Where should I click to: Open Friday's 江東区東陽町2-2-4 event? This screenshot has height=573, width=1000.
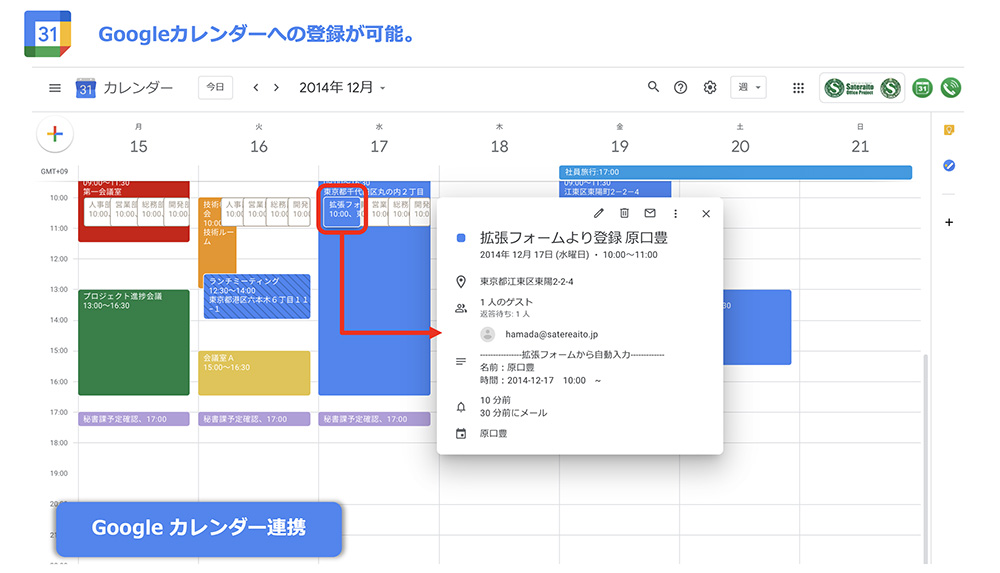click(615, 188)
